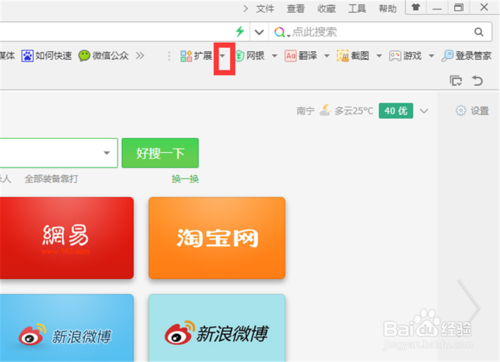Click the 全部装备靠打 hot search link

pos(51,179)
